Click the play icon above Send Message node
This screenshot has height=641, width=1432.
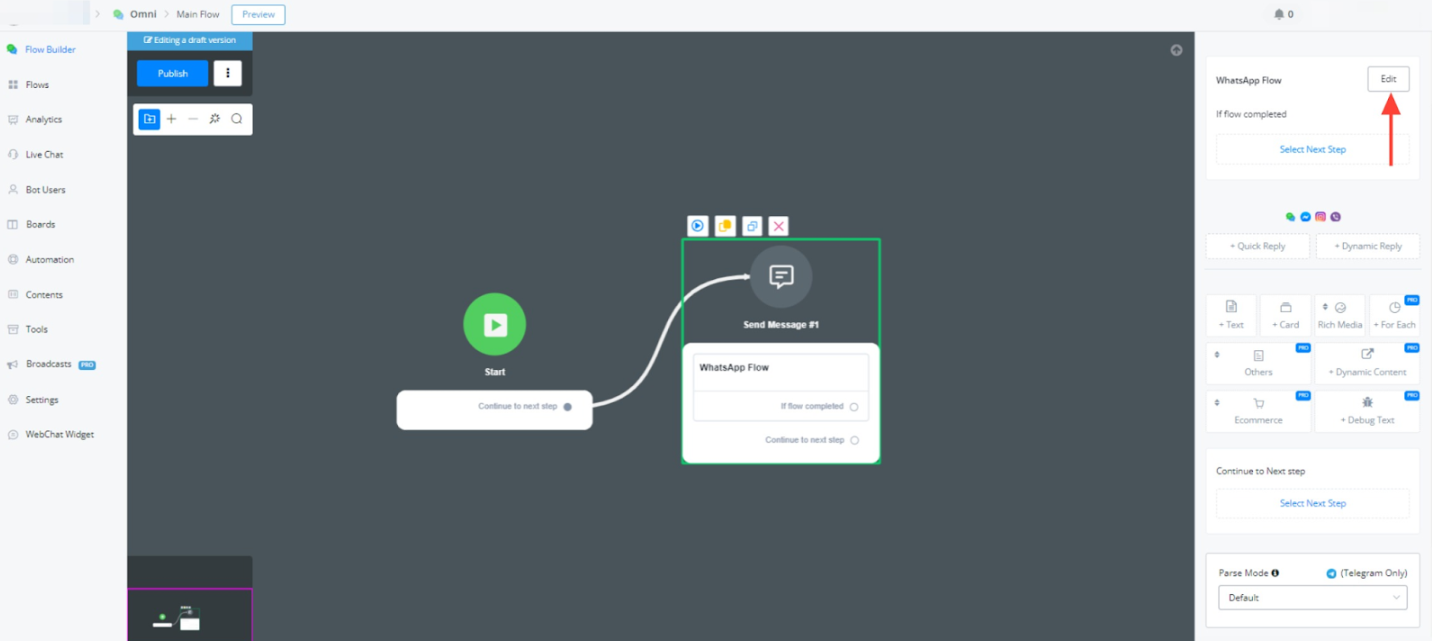point(698,226)
